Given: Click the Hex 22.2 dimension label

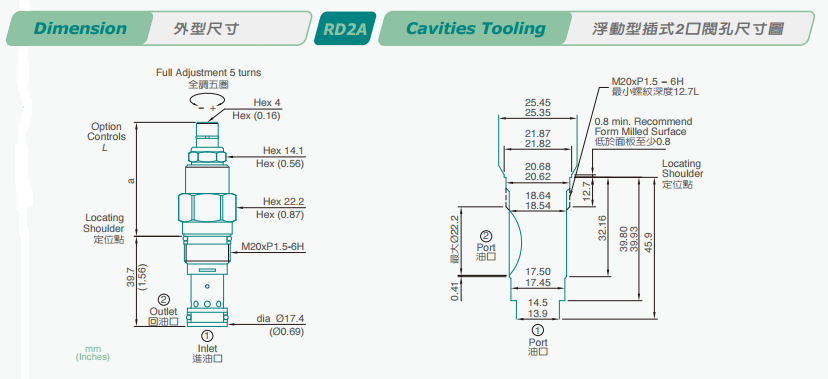Looking at the screenshot, I should 284,202.
